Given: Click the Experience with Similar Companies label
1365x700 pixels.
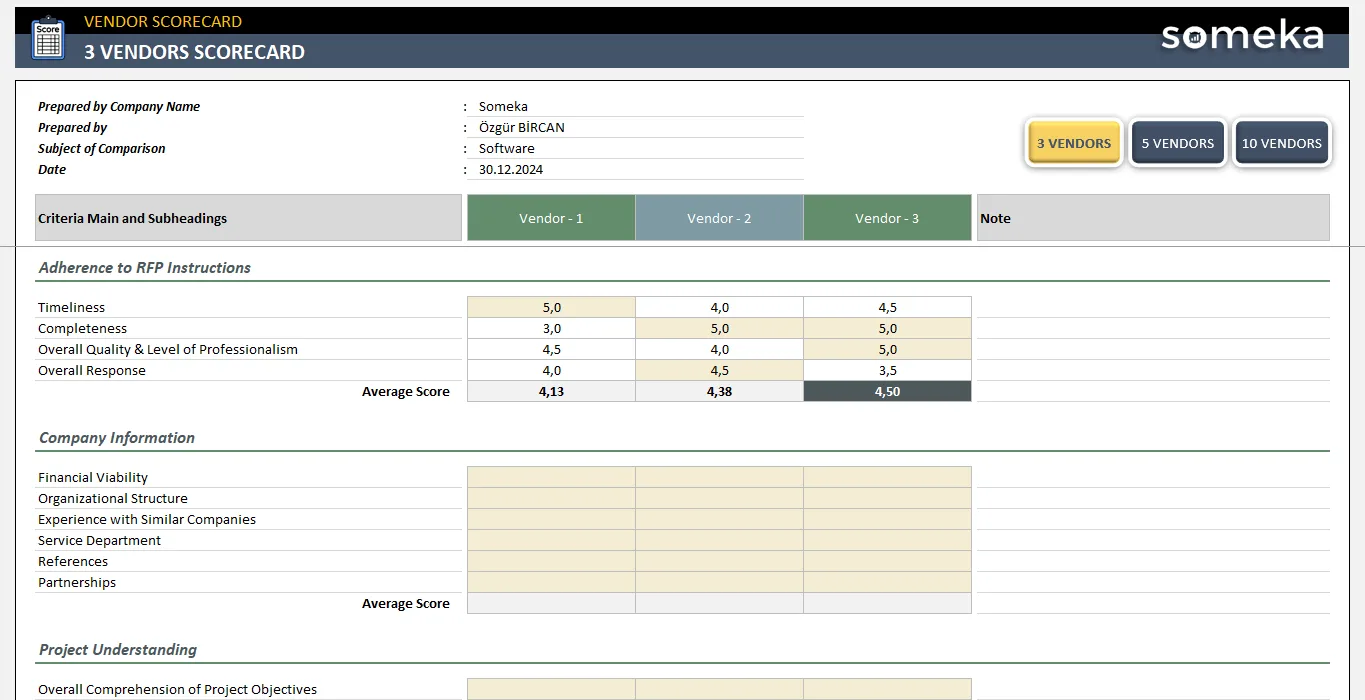Looking at the screenshot, I should [x=147, y=519].
